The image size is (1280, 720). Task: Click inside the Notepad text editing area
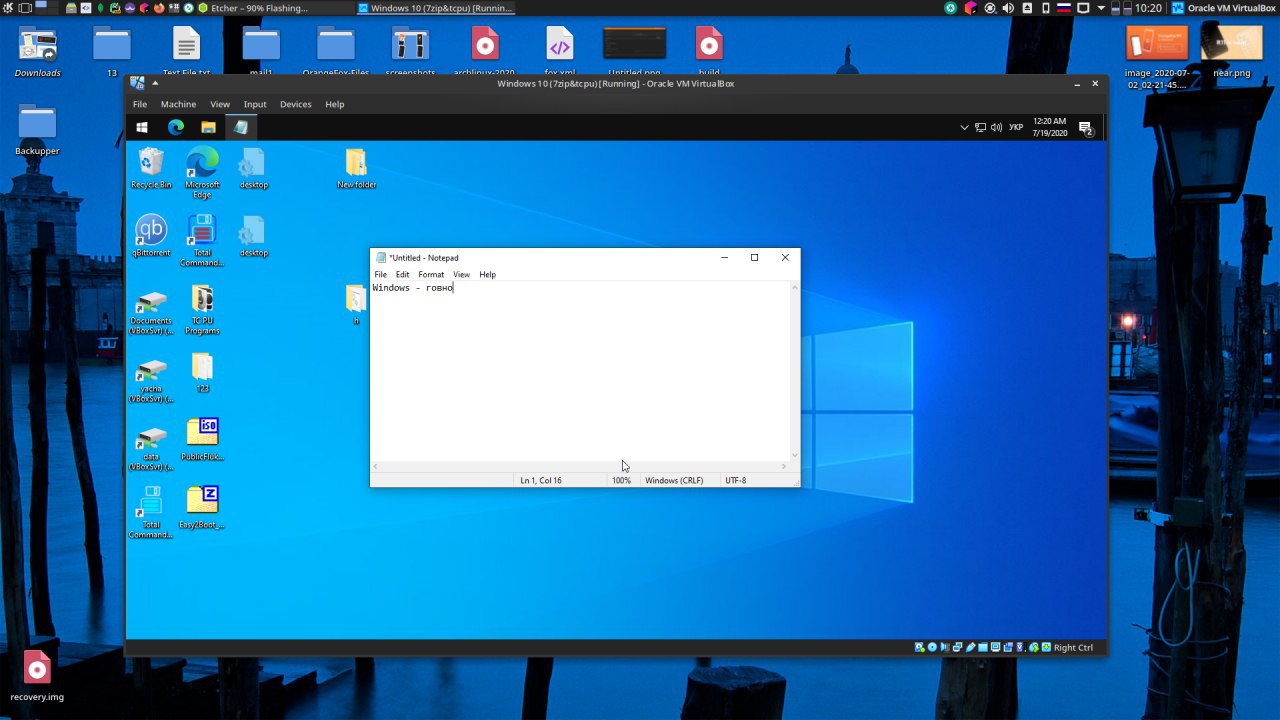tap(580, 371)
